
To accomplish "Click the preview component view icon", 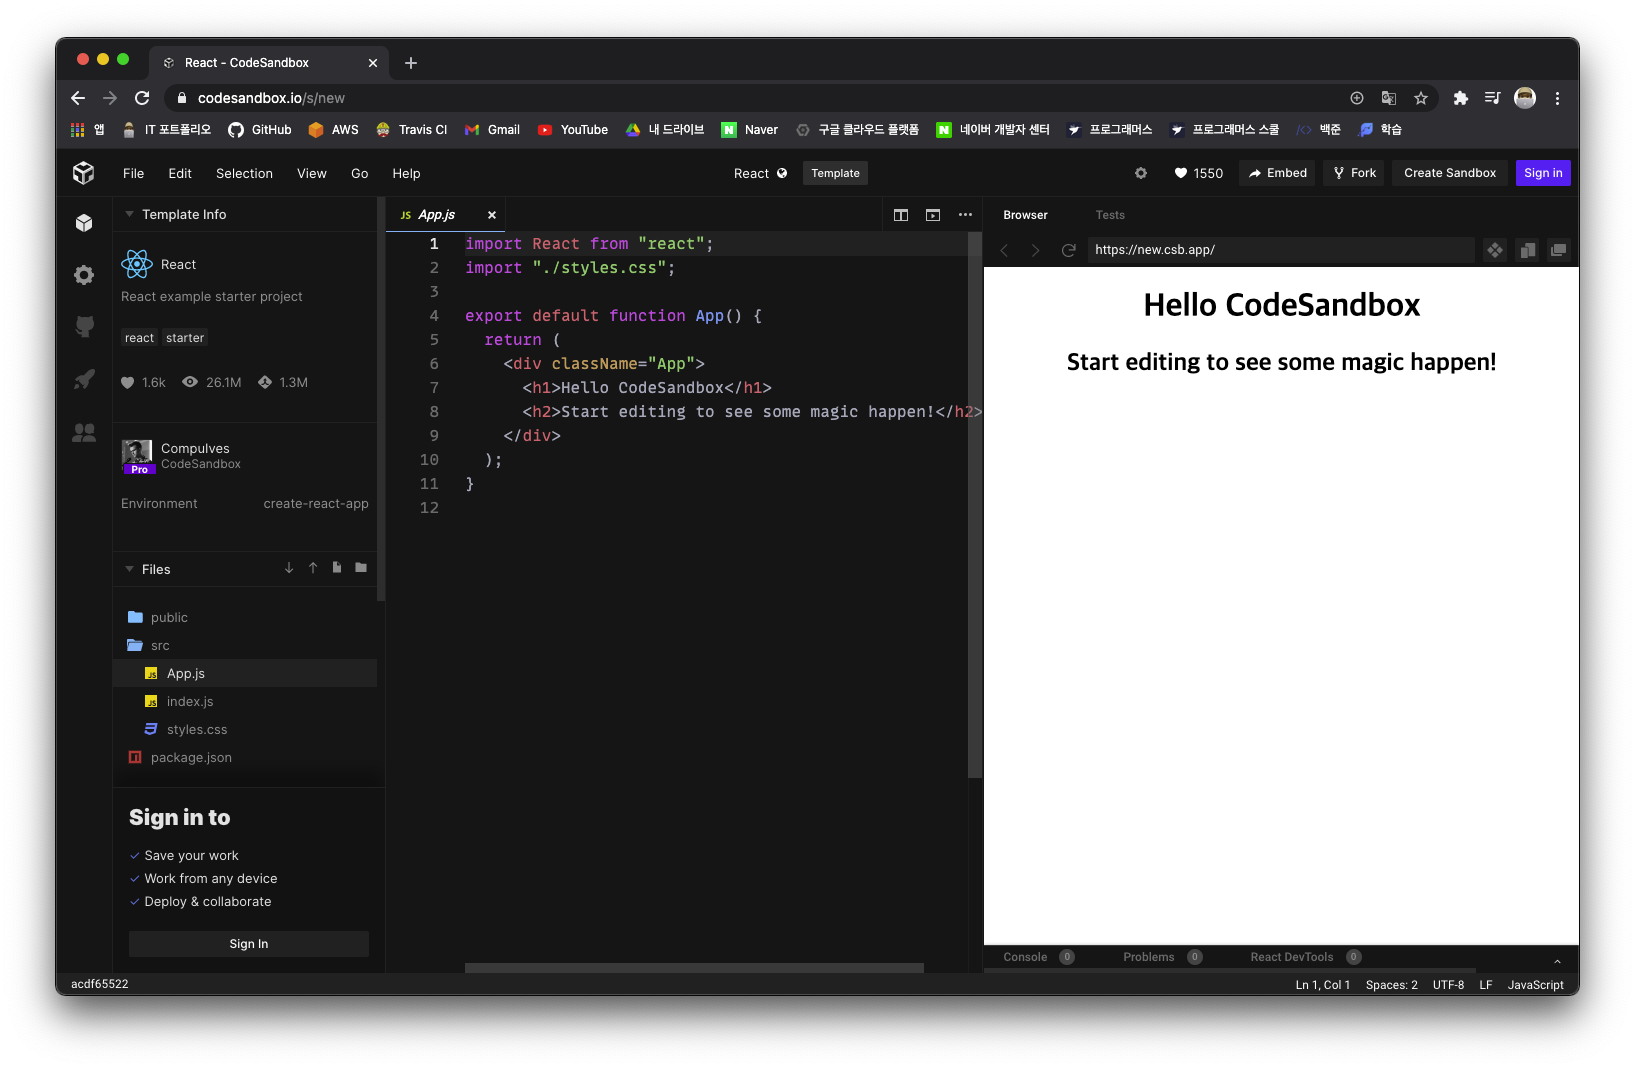I will (x=1495, y=250).
